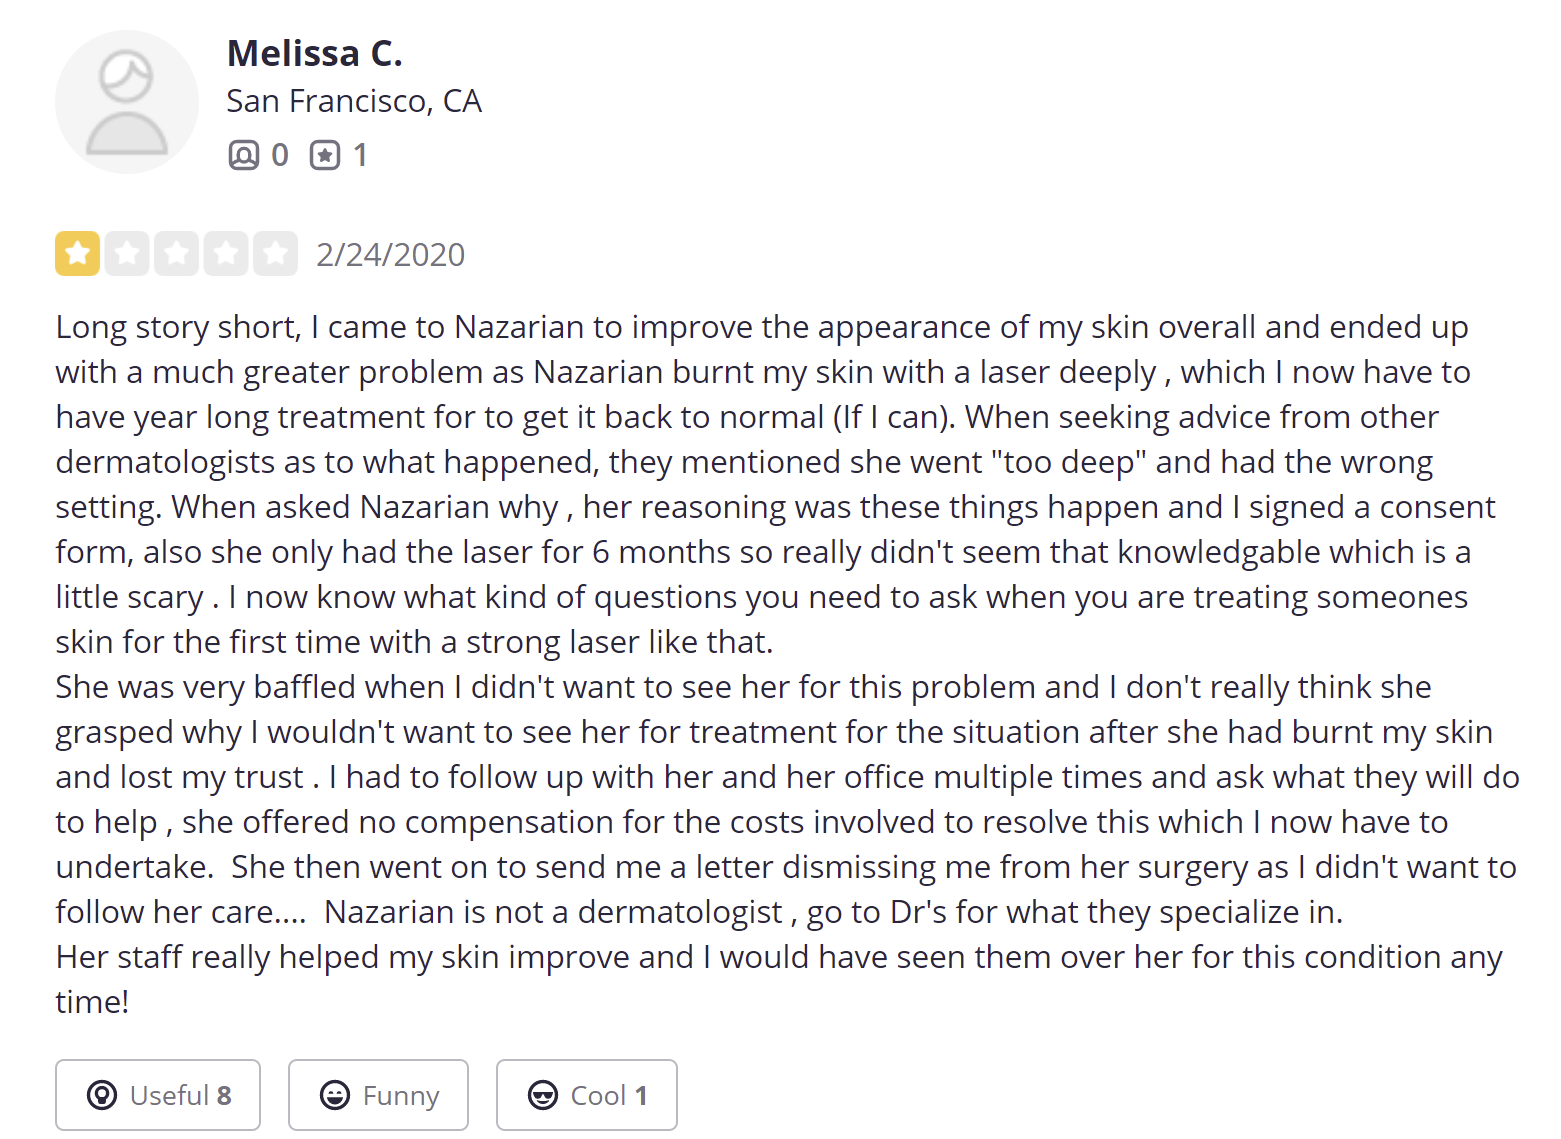Click the review count number 1
Viewport: 1561px width, 1139px height.
[360, 155]
